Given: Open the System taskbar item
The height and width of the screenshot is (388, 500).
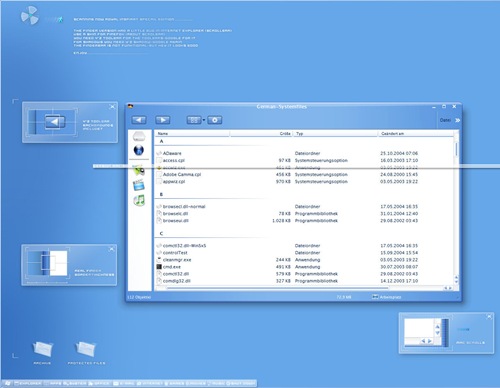Looking at the screenshot, I should pyautogui.click(x=75, y=383).
